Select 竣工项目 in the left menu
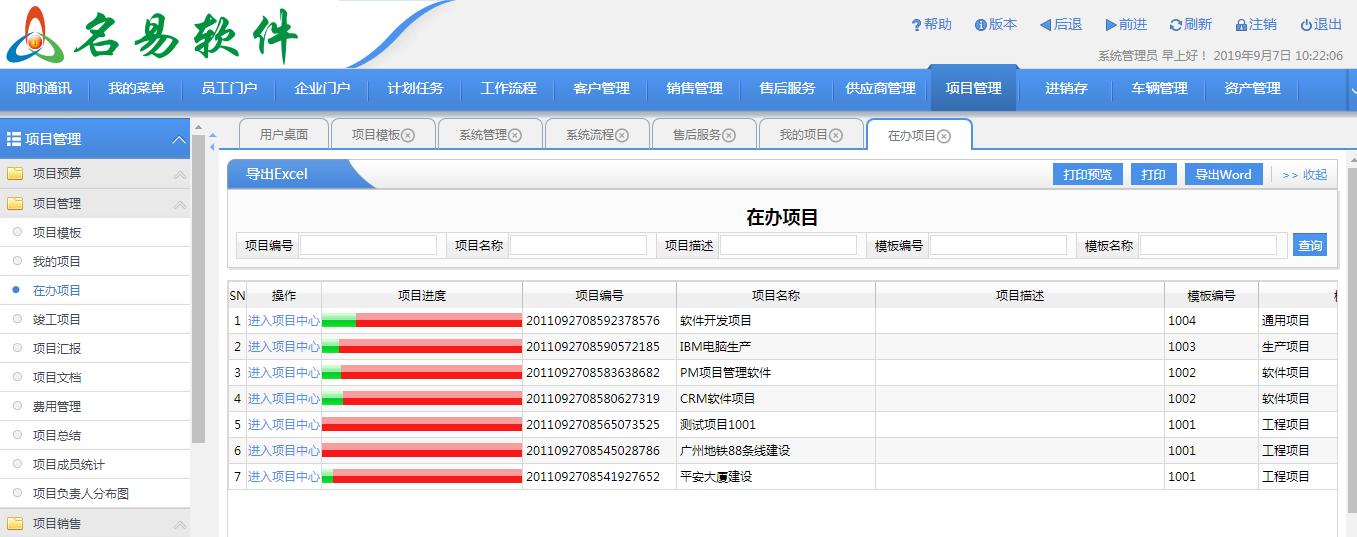The height and width of the screenshot is (537, 1357). tap(57, 320)
